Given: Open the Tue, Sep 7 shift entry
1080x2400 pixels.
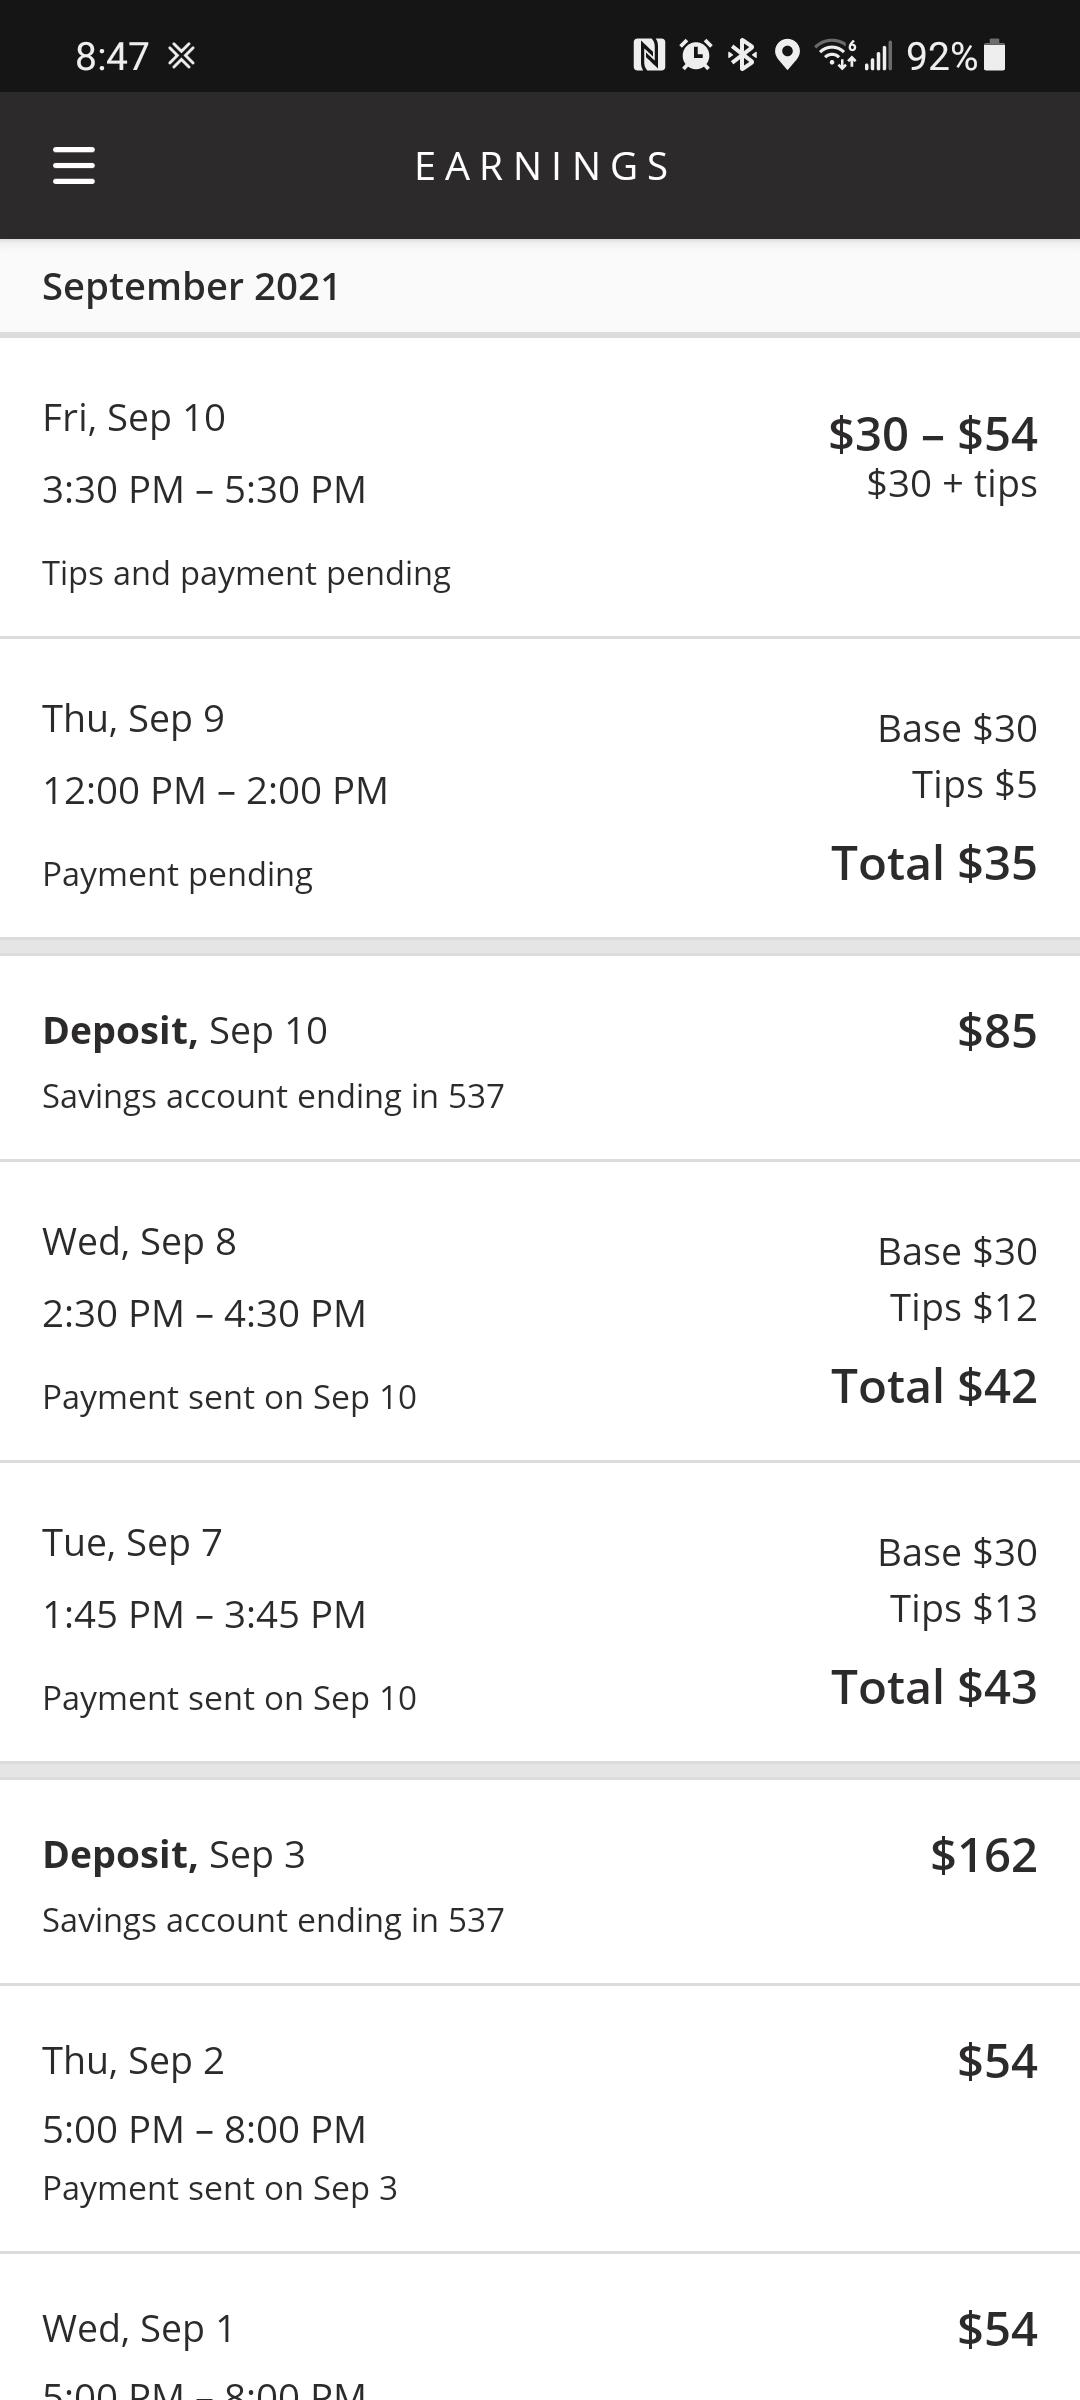Looking at the screenshot, I should point(540,1613).
